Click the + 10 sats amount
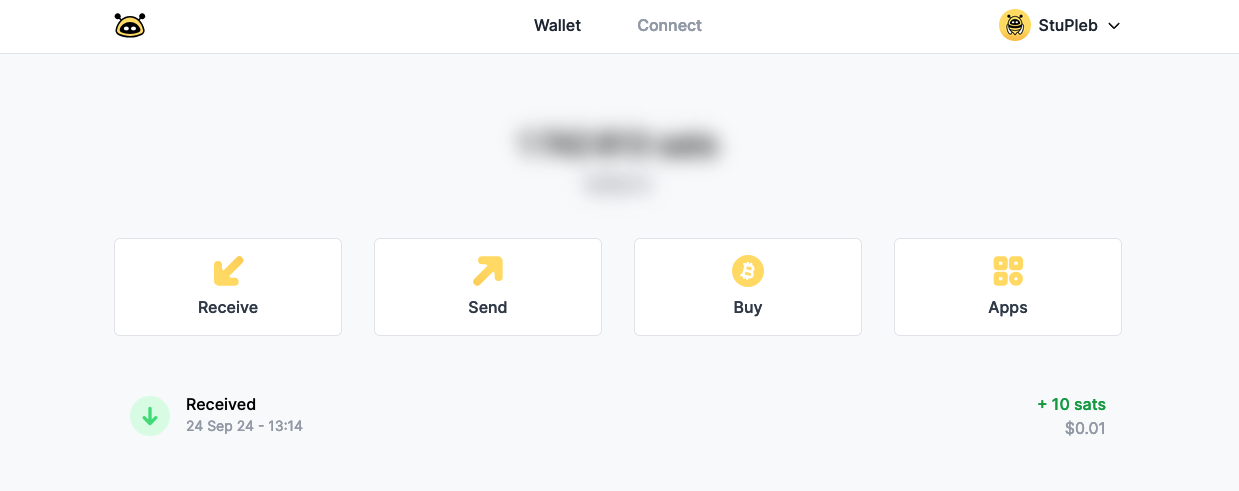Viewport: 1239px width, 491px height. [x=1071, y=404]
